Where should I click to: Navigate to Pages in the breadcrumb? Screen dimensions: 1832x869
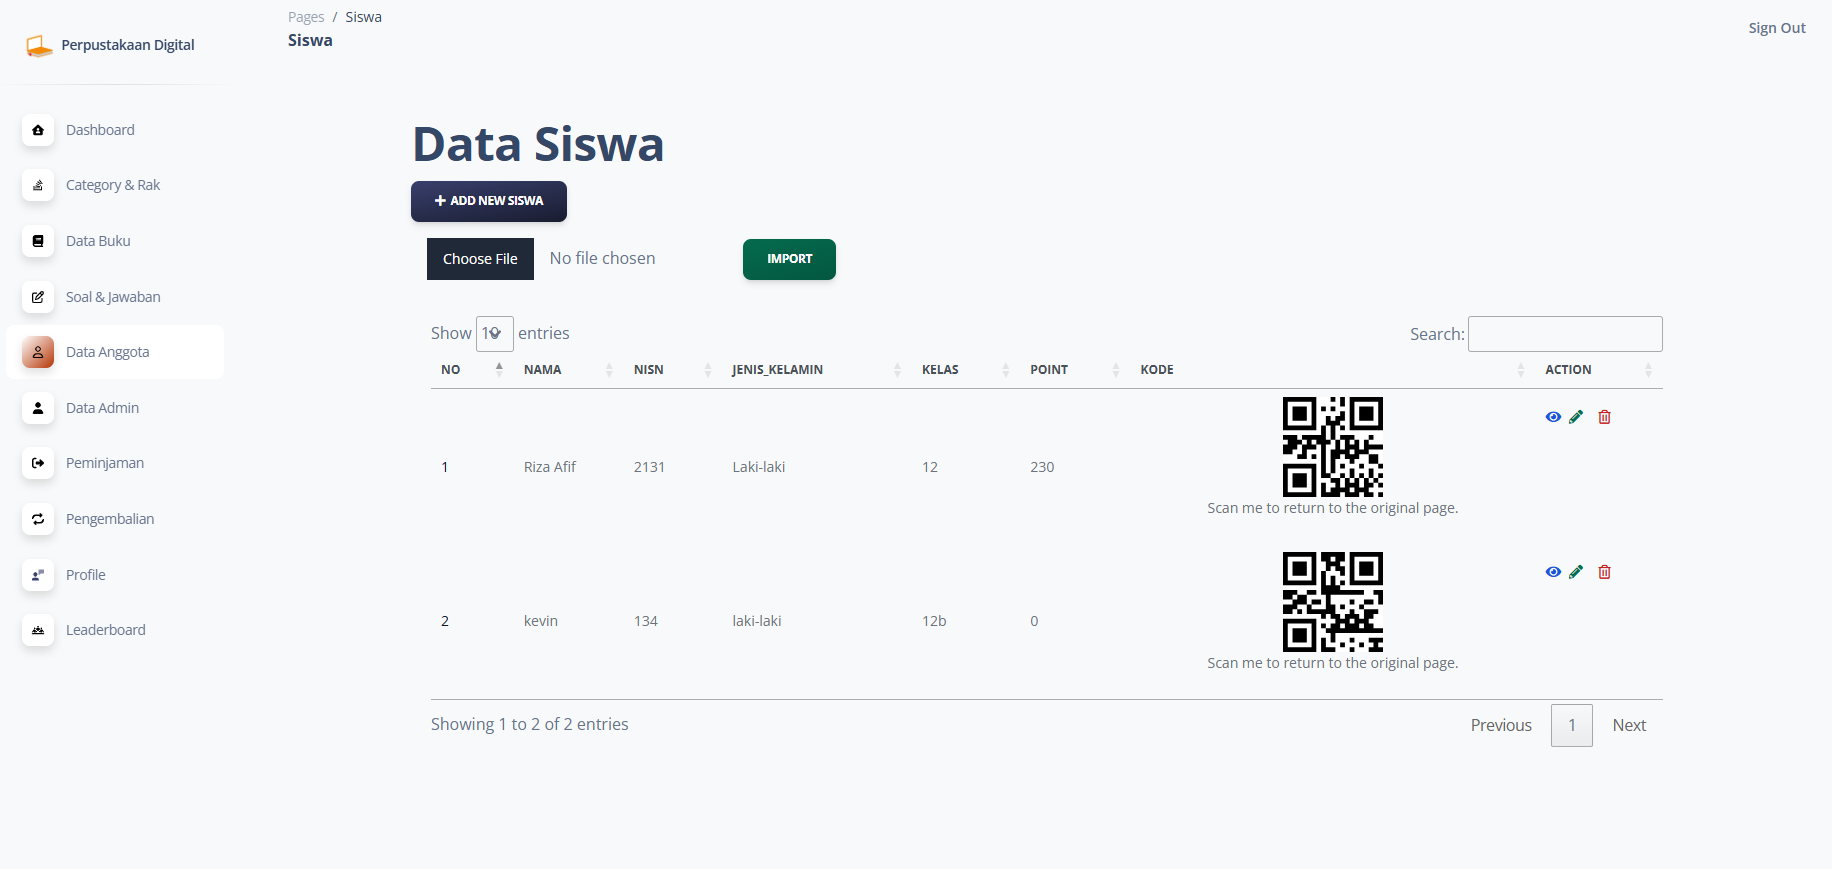(x=305, y=16)
